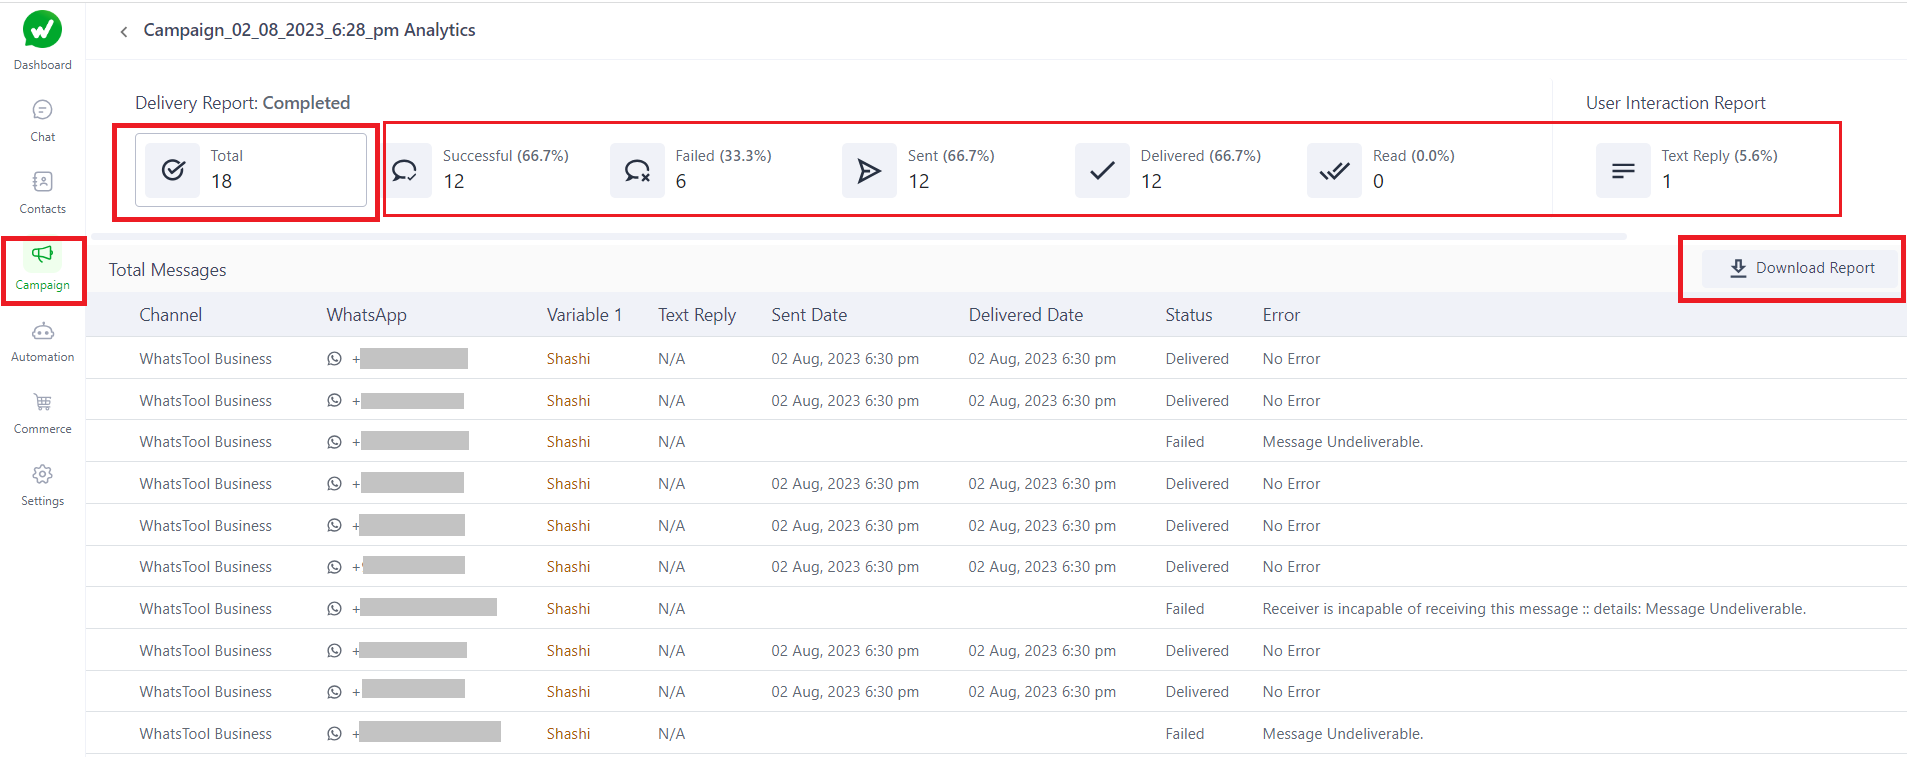Open the Chat section in sidebar

[x=42, y=121]
